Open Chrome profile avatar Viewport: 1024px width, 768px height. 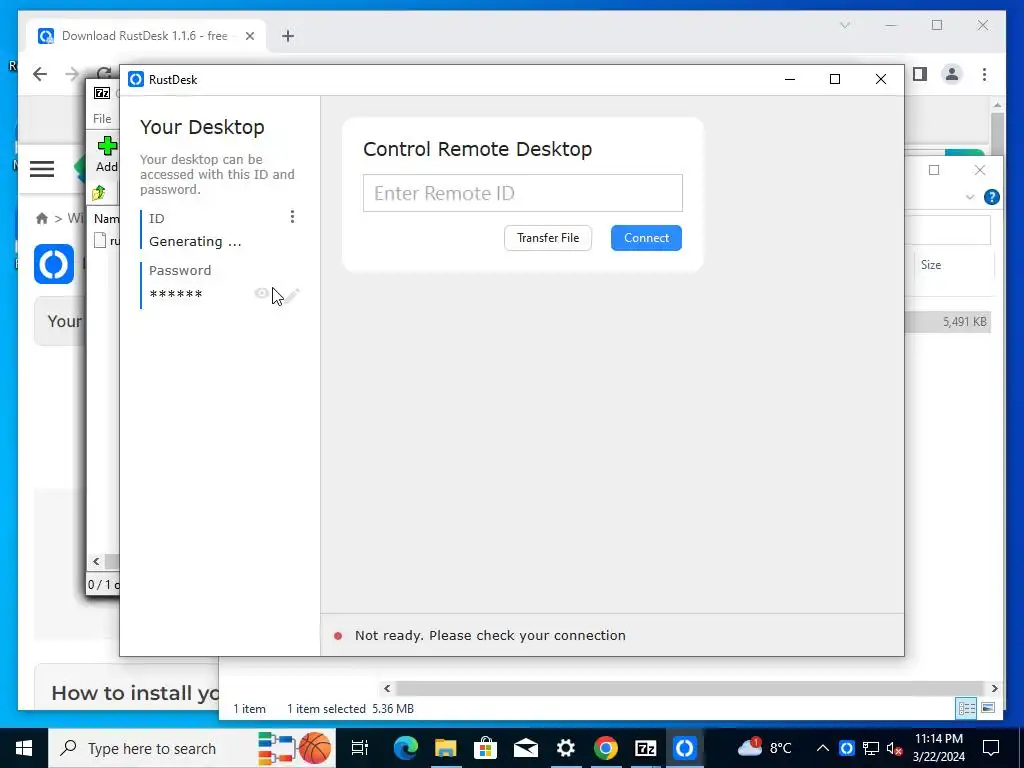(x=952, y=74)
